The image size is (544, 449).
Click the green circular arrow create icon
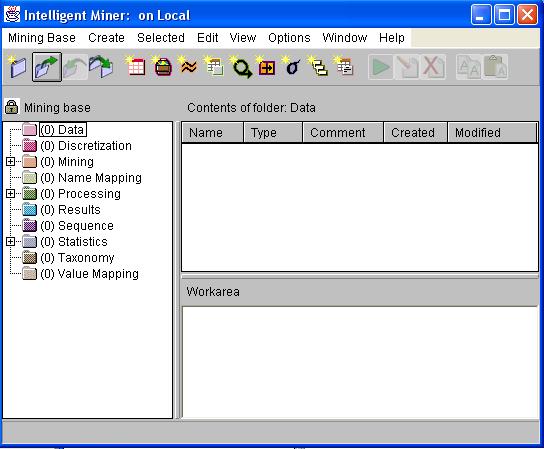point(241,67)
